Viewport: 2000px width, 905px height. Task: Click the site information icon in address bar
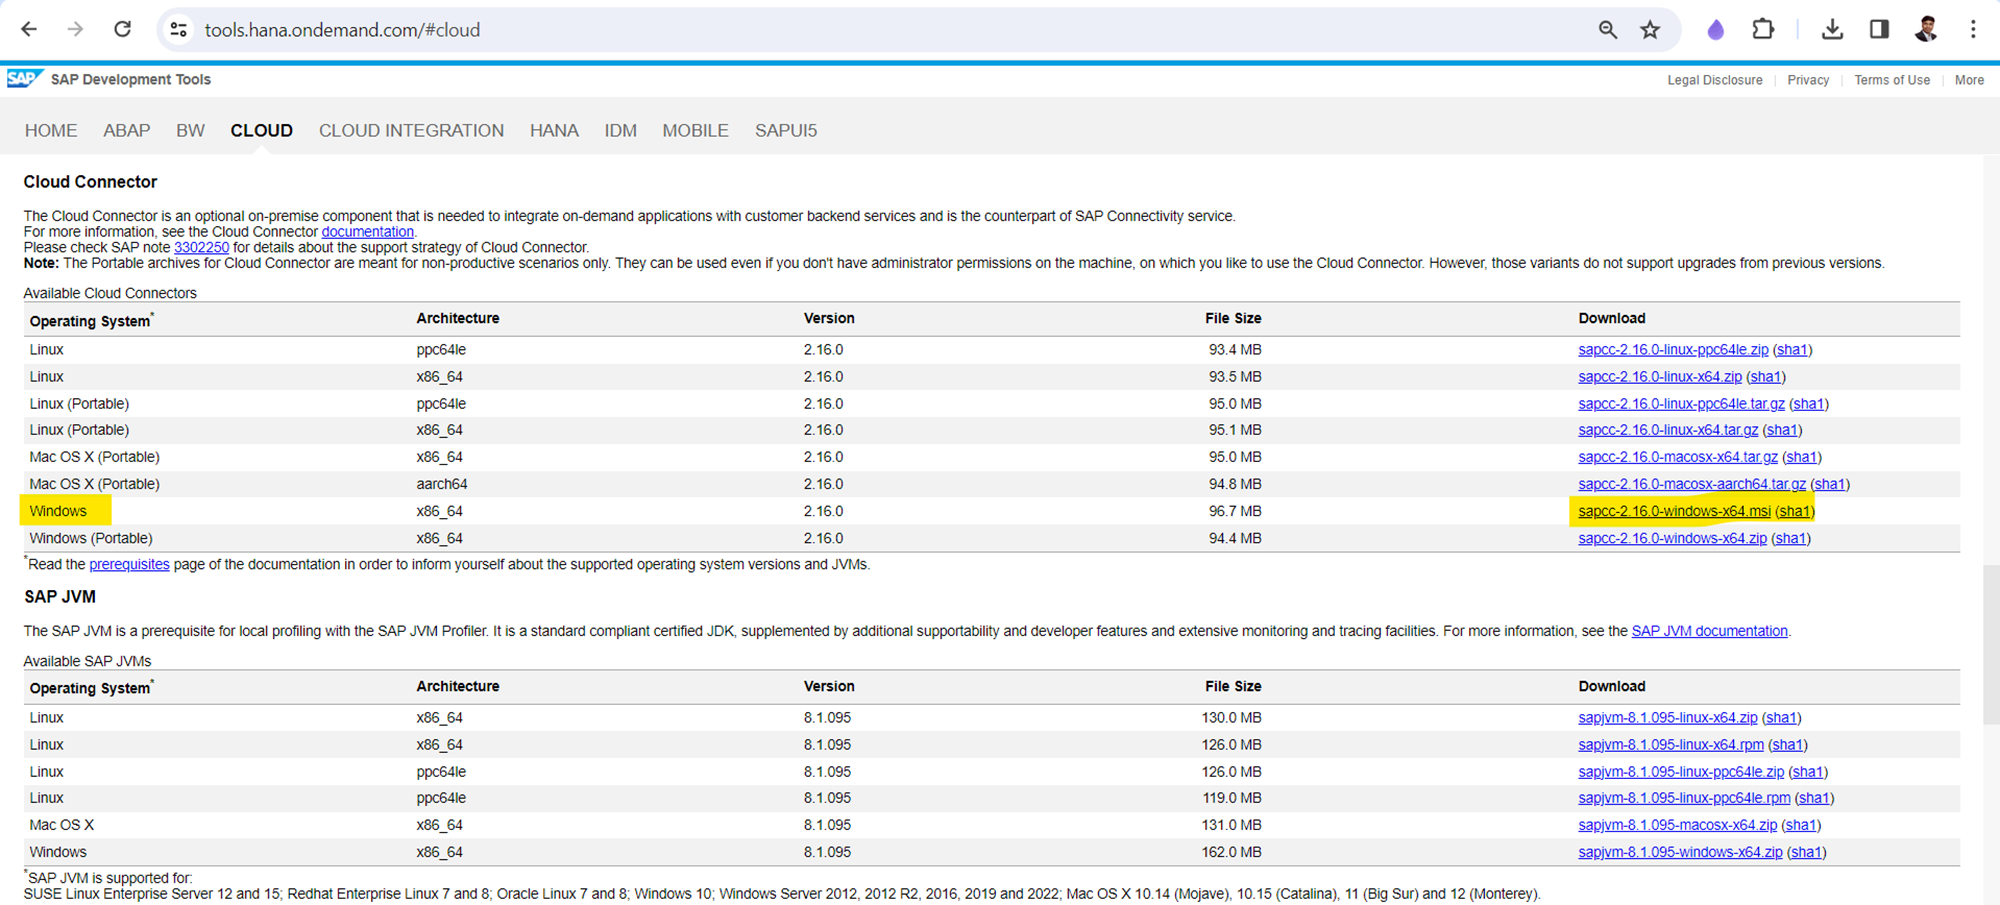(x=179, y=30)
